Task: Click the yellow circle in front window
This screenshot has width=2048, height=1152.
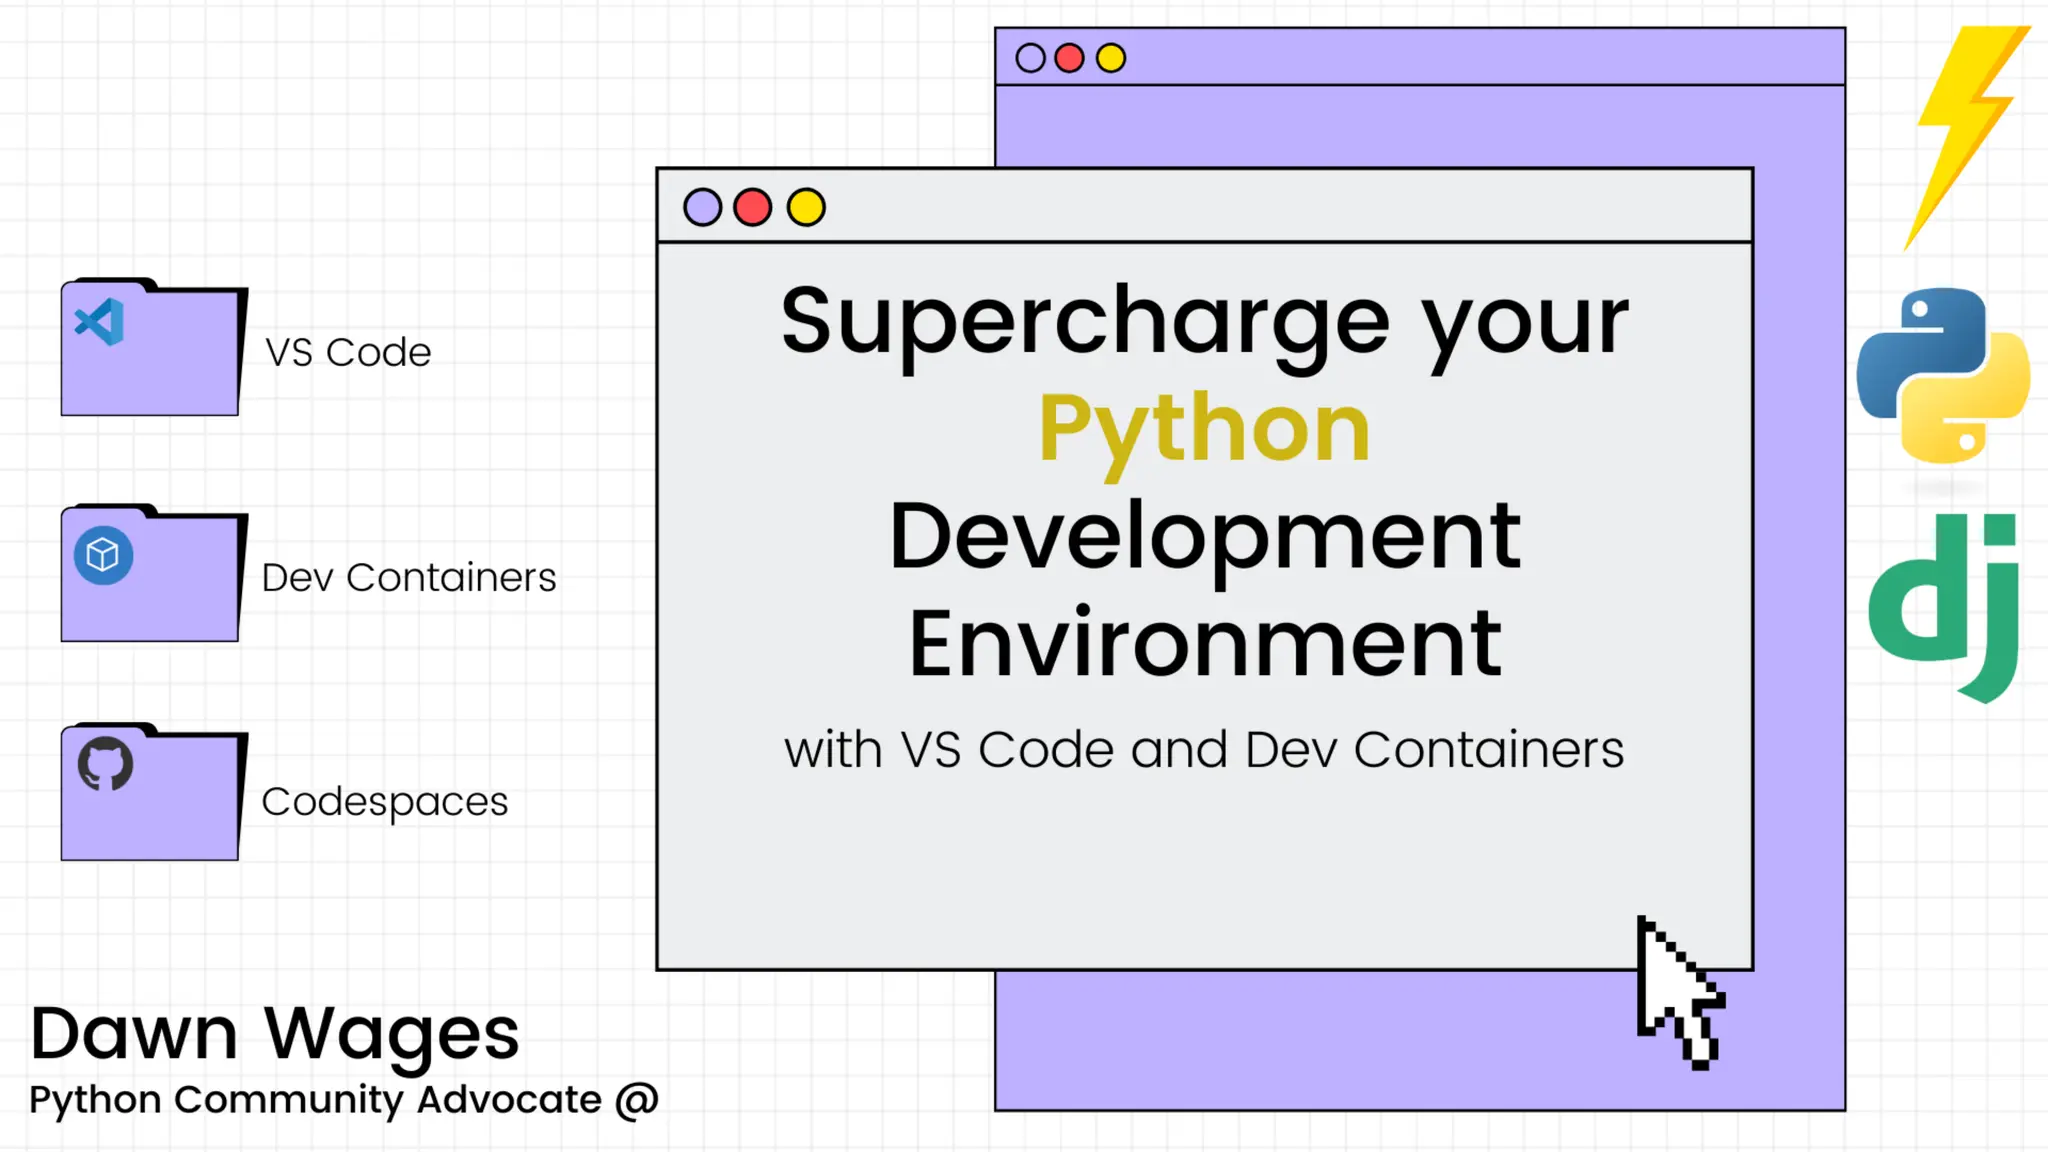Action: coord(806,208)
